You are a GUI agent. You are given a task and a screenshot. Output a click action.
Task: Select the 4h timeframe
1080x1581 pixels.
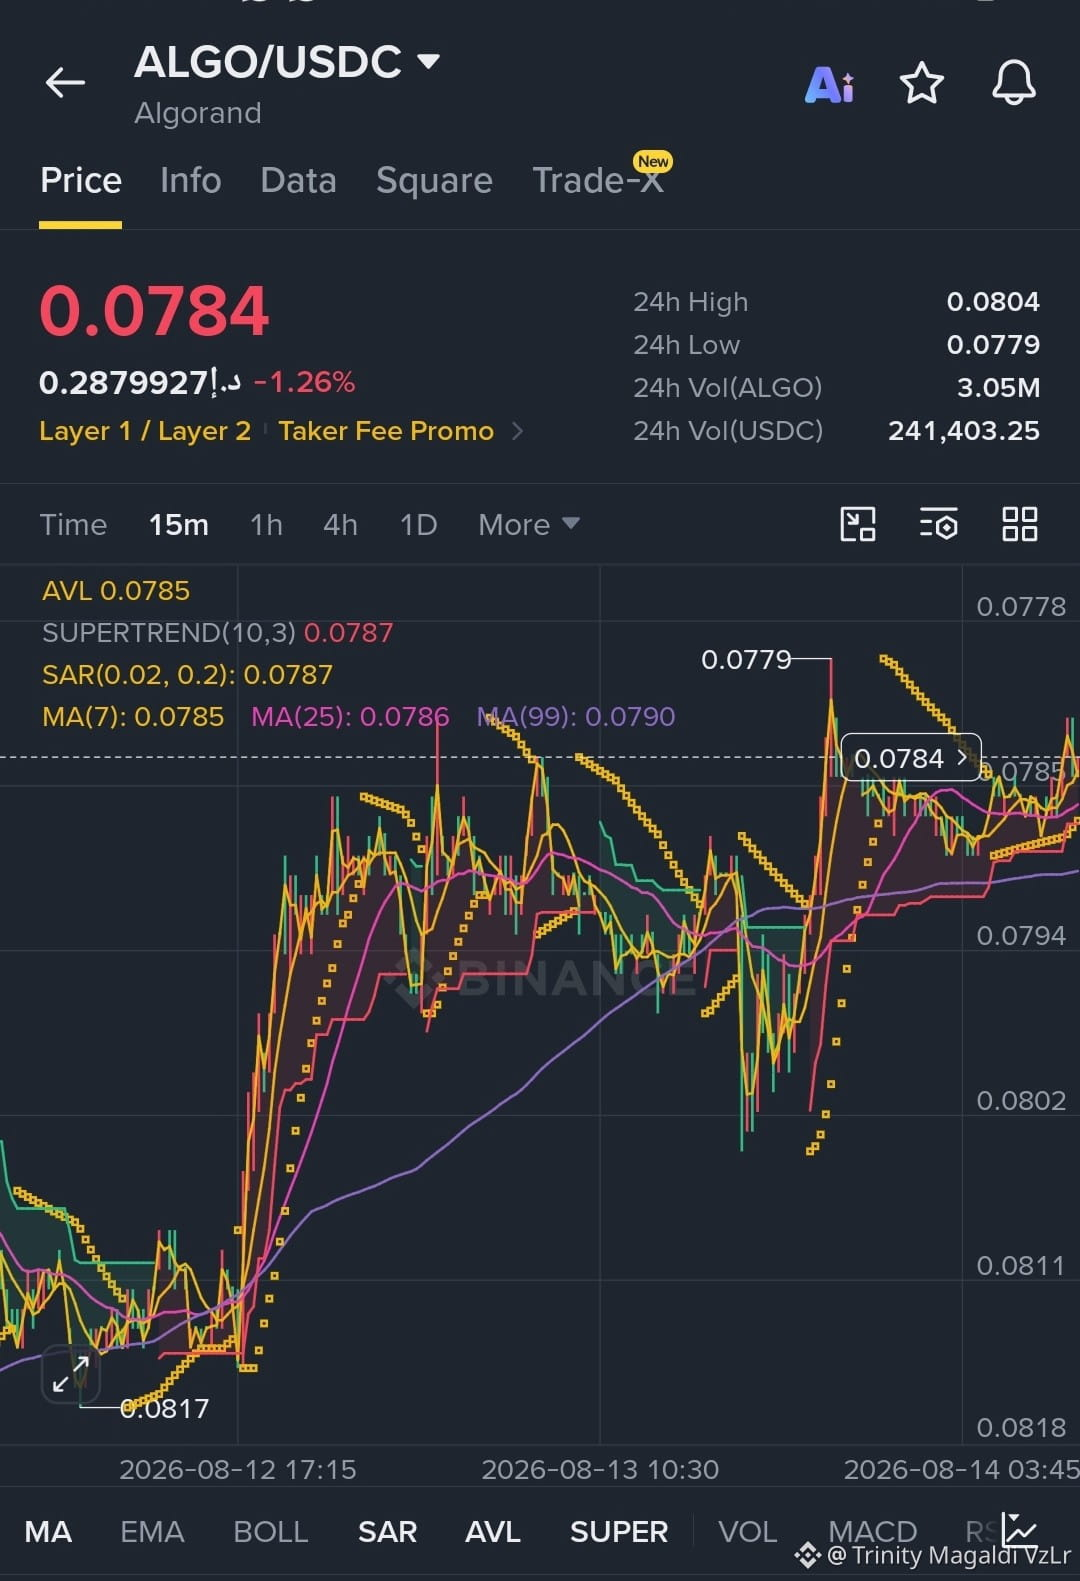(340, 525)
